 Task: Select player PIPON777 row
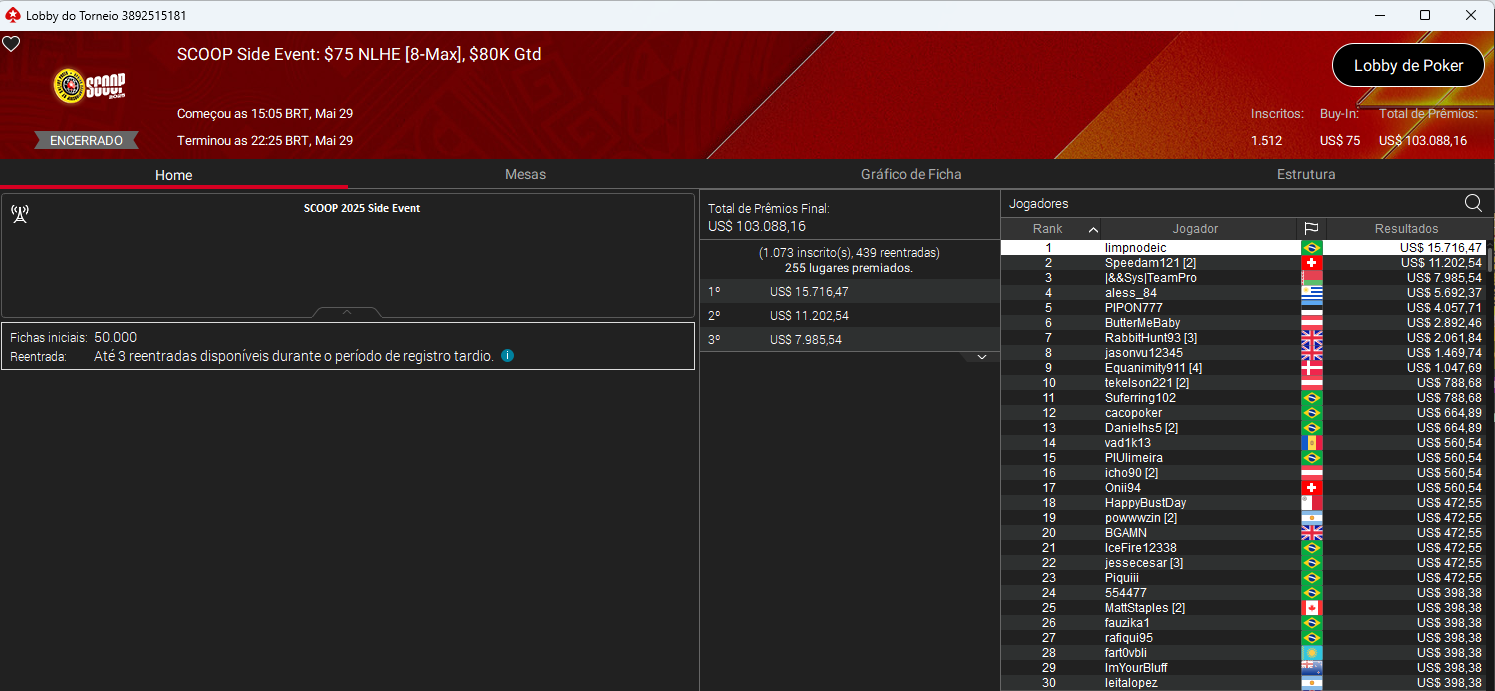[1243, 307]
